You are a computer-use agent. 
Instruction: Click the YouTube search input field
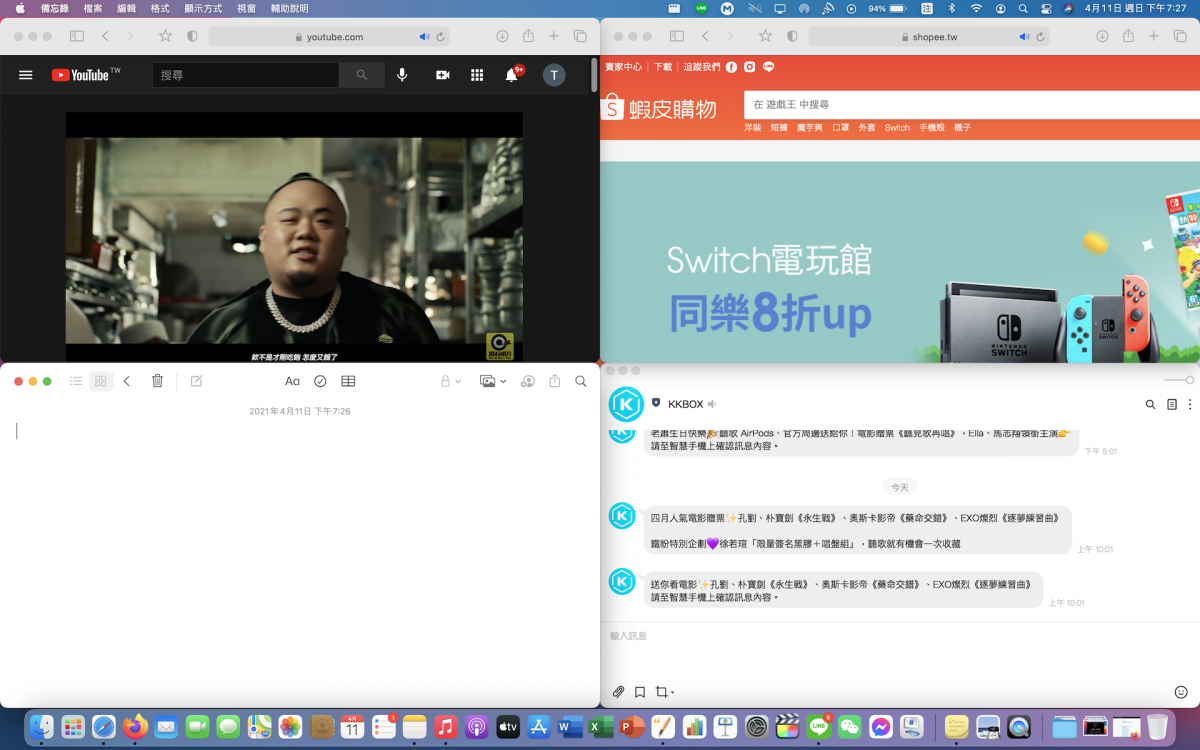[x=246, y=75]
